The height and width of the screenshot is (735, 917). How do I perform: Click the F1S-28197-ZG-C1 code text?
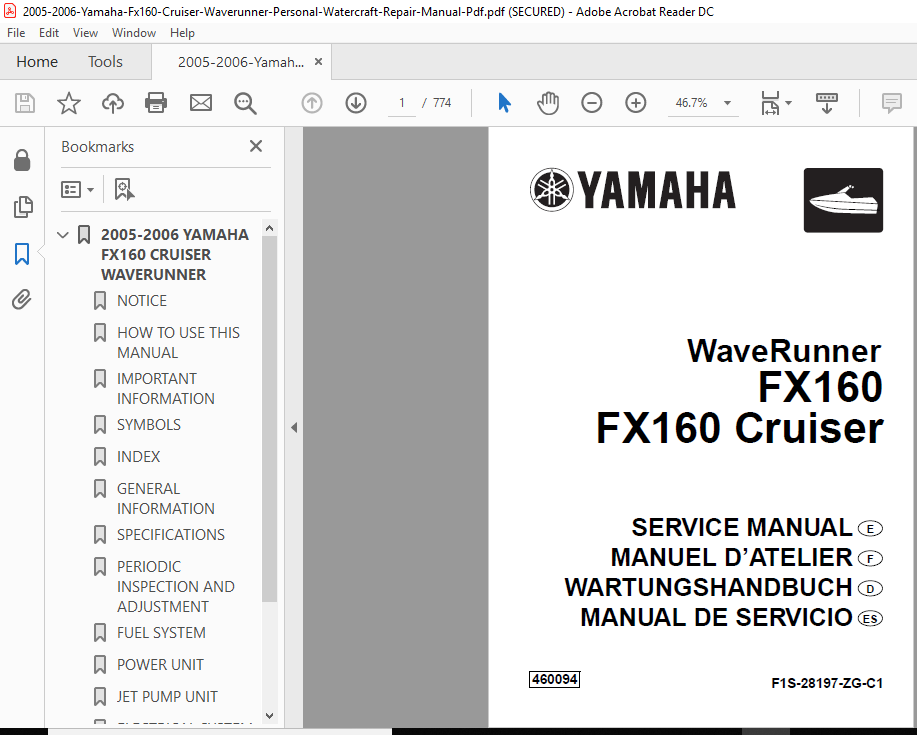[826, 683]
